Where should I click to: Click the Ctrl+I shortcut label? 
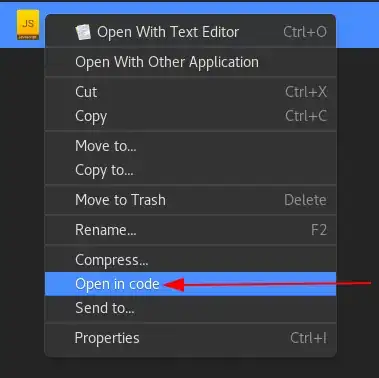(x=308, y=338)
